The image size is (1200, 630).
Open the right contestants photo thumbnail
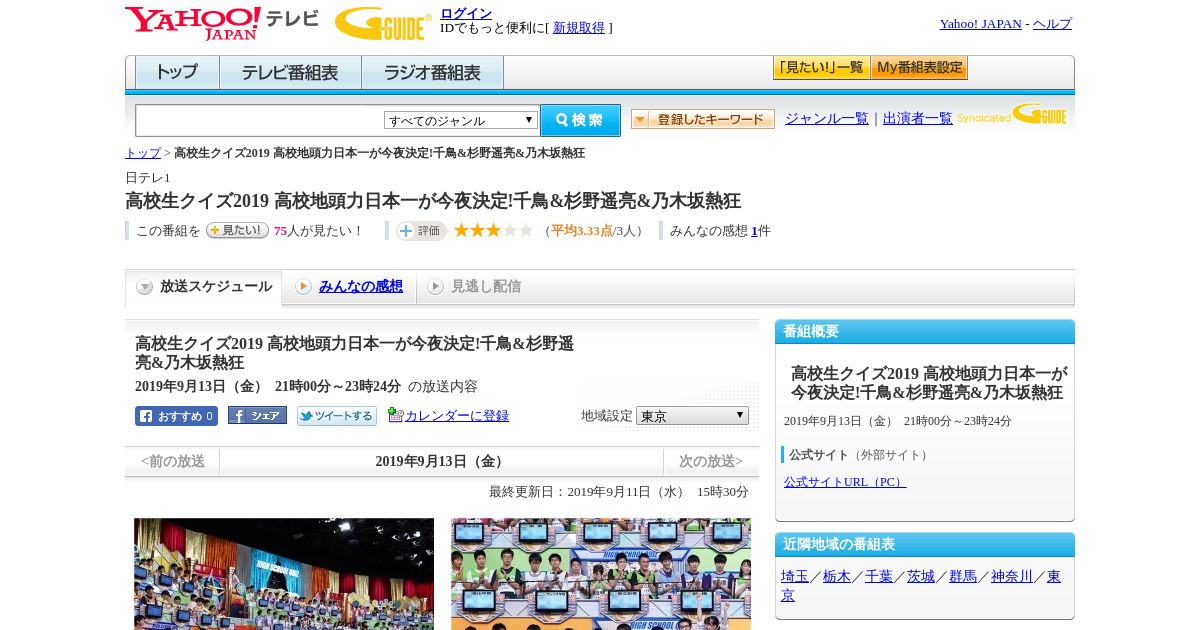[x=601, y=574]
